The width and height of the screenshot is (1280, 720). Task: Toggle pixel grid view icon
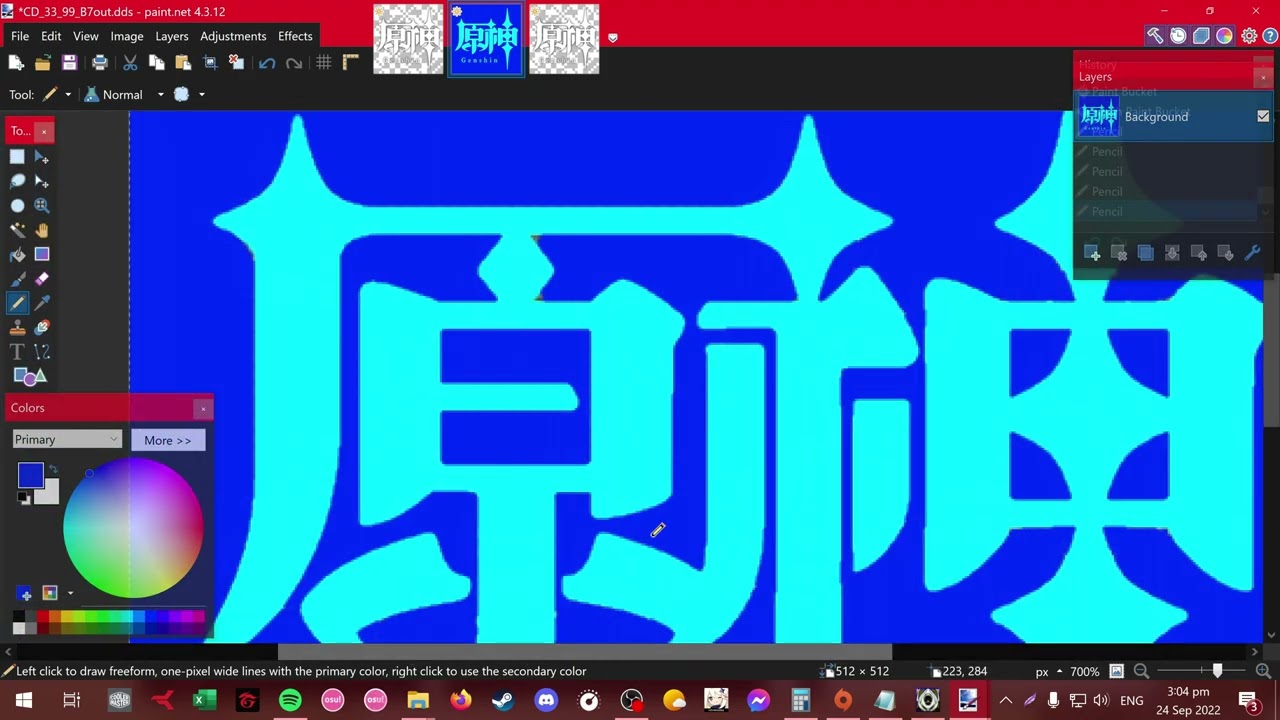pos(324,63)
